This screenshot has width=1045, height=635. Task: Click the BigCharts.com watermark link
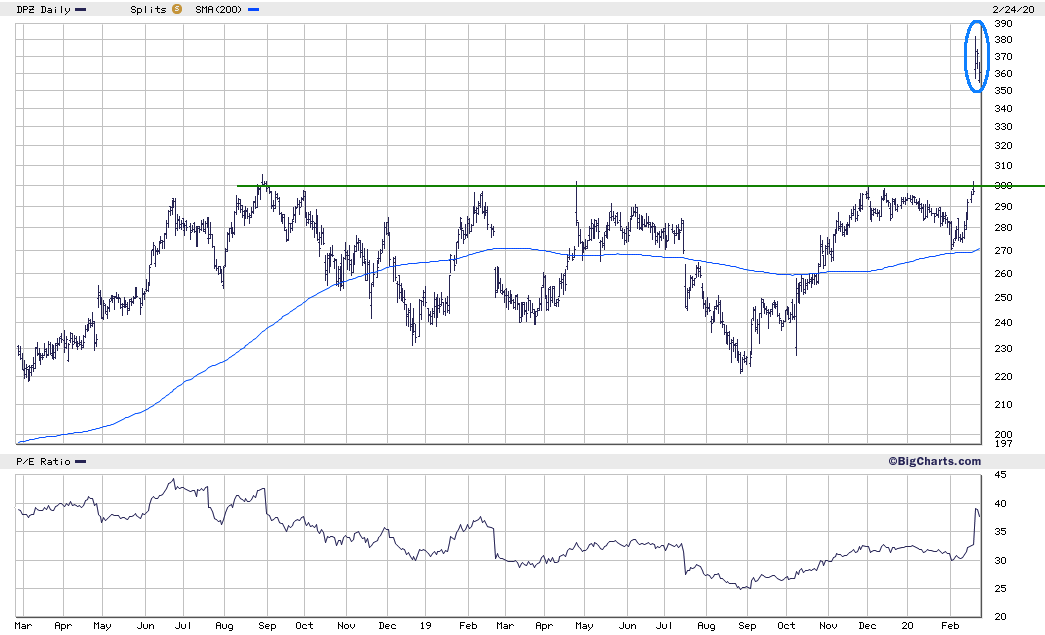(x=934, y=461)
